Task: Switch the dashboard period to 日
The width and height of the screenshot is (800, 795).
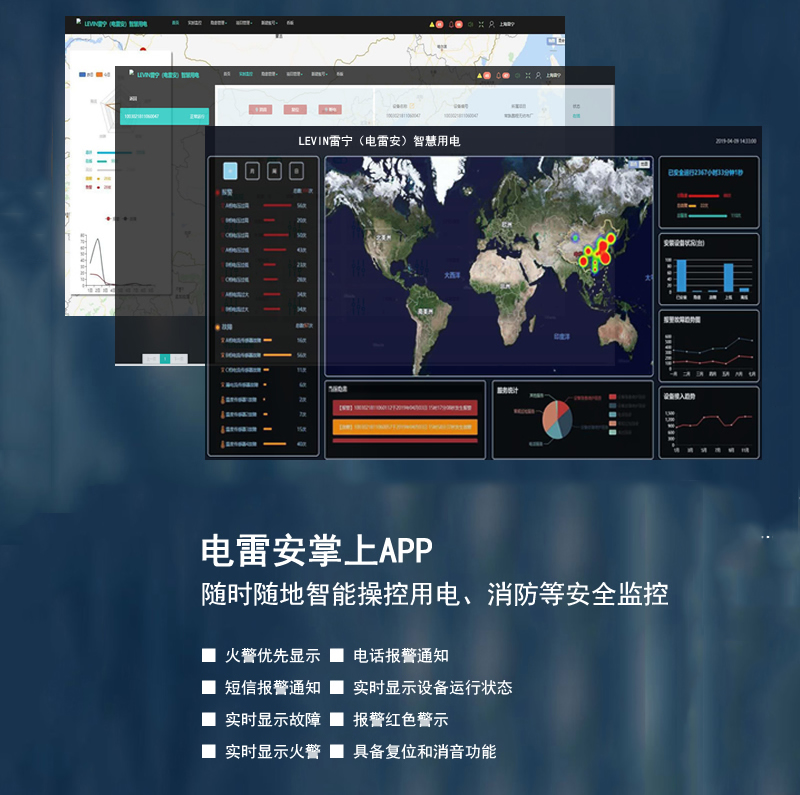Action: click(297, 171)
